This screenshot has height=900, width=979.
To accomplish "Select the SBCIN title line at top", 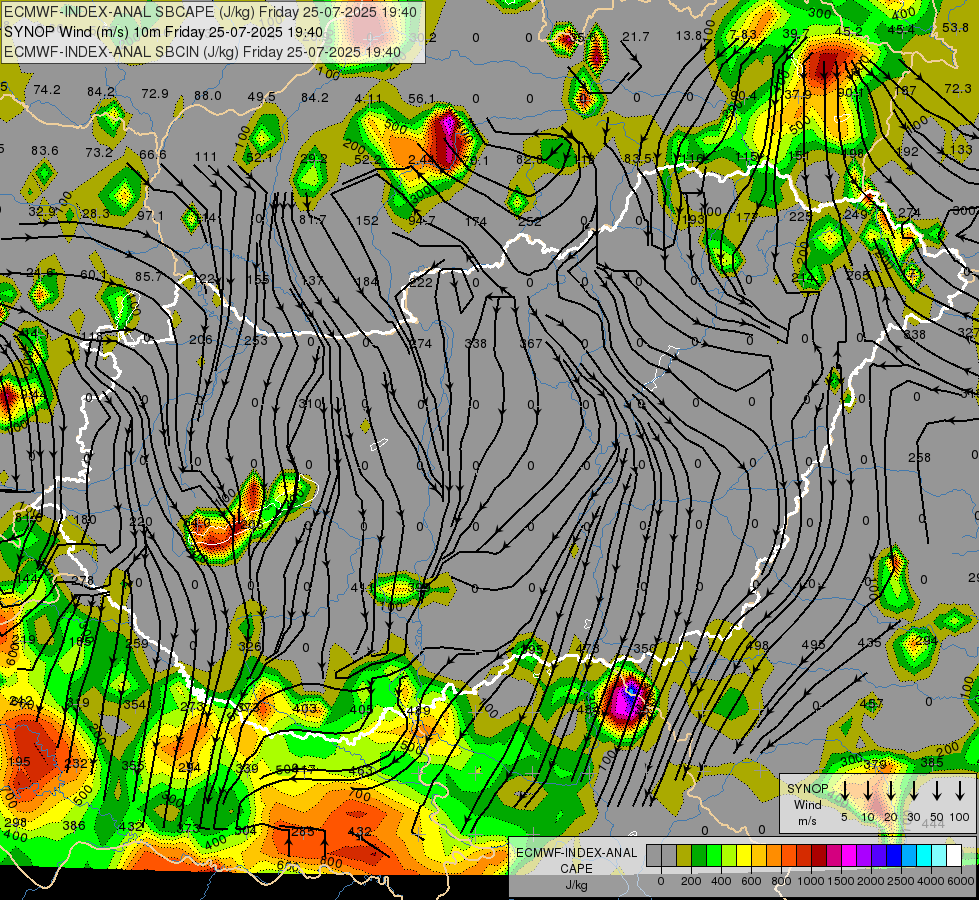I will [202, 52].
